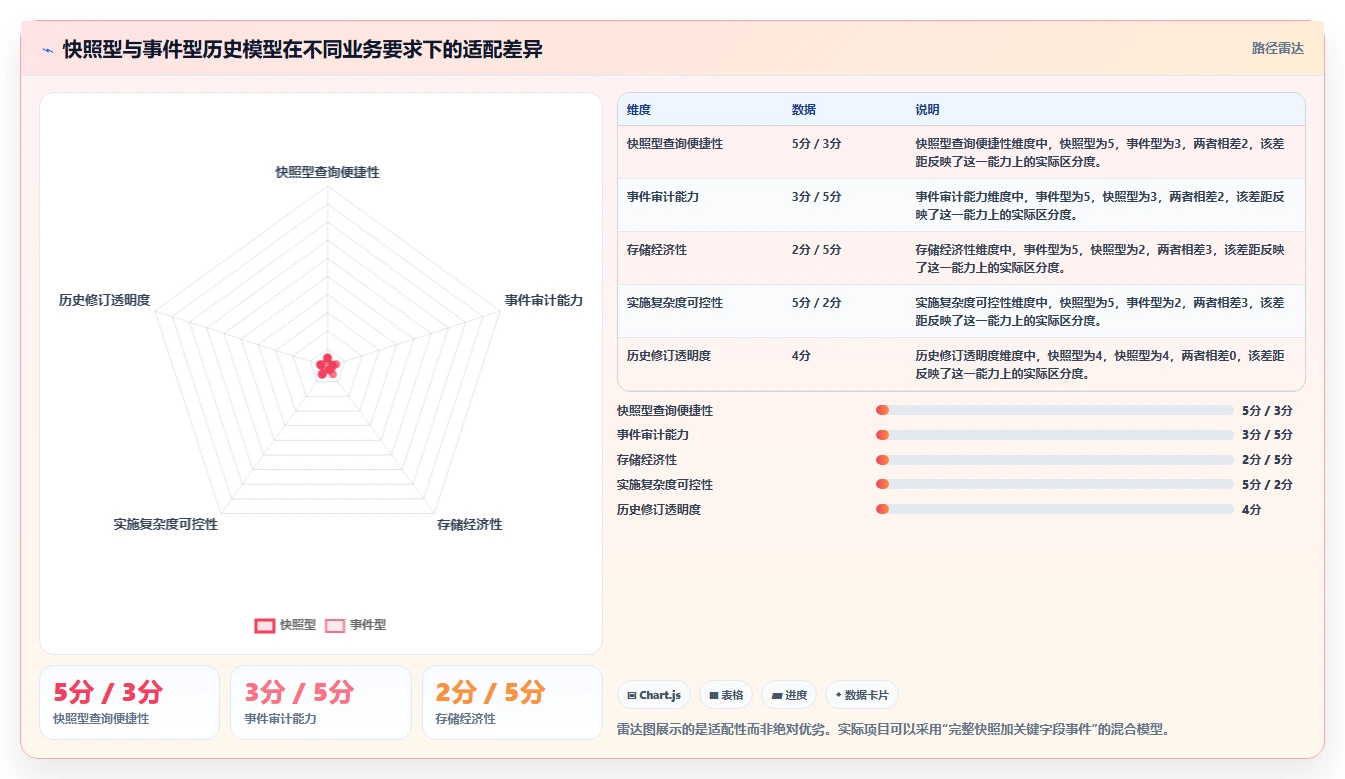Screen dimensions: 1345x779
Task: Select the 快照型查询便捷性 table row name
Action: [675, 144]
